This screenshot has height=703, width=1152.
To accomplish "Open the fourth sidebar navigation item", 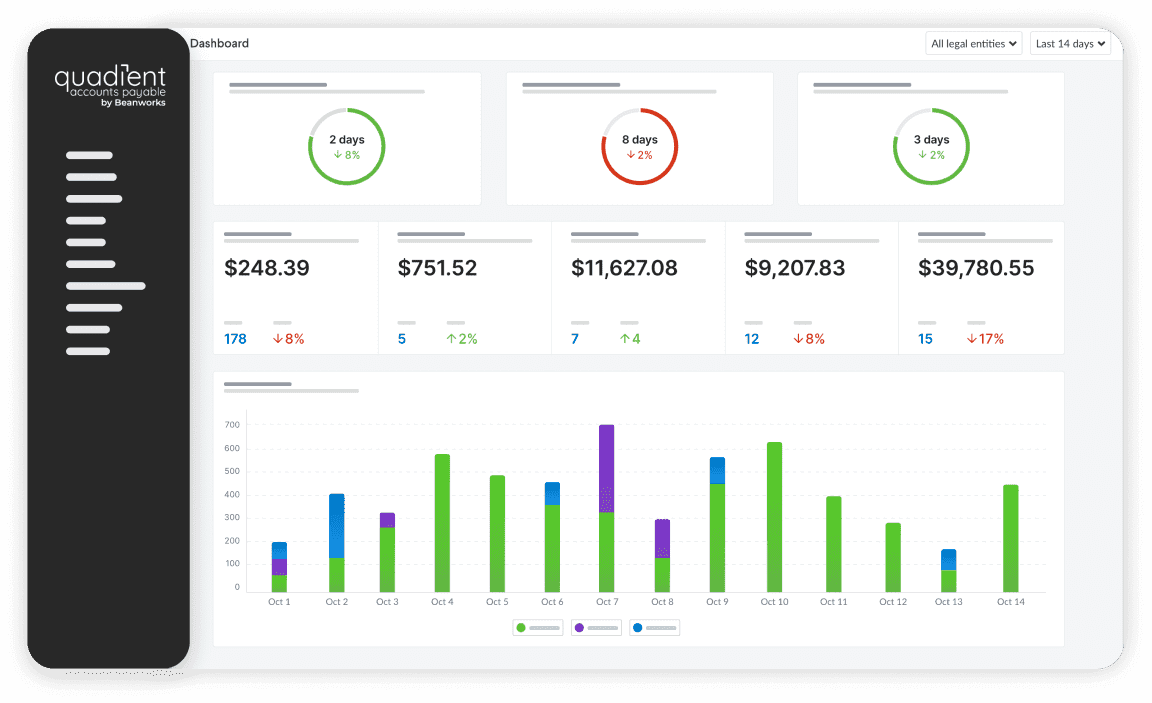I will point(91,221).
